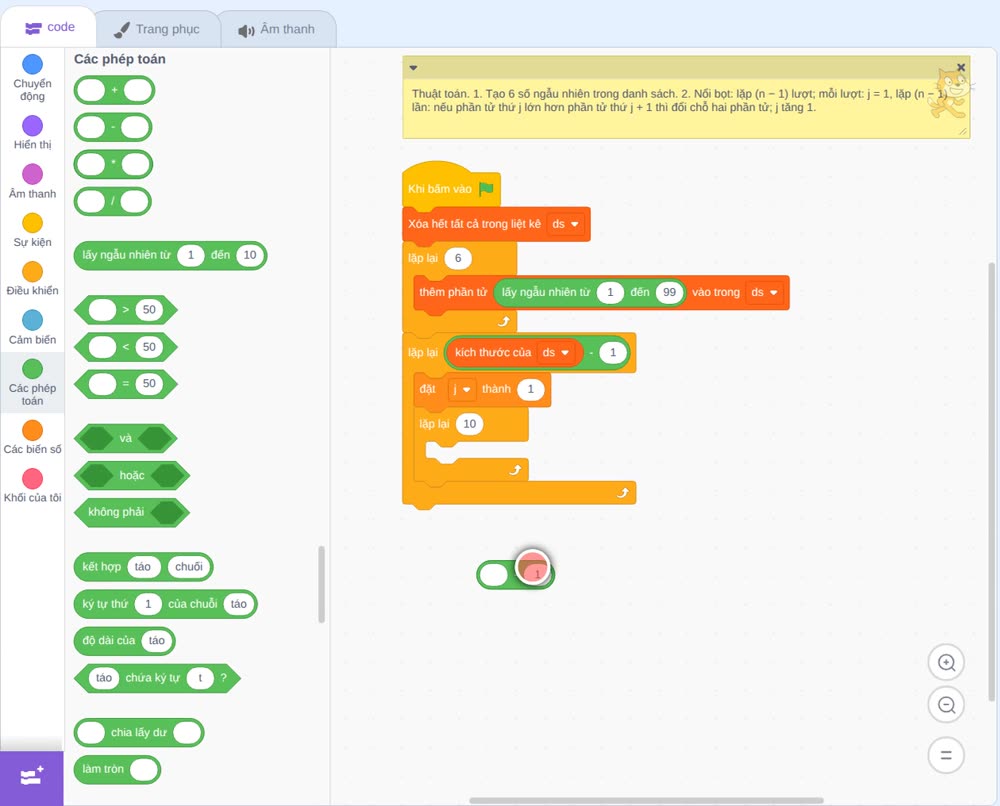The height and width of the screenshot is (806, 1000).
Task: Click the lặp lại 6 value field
Action: pos(458,258)
